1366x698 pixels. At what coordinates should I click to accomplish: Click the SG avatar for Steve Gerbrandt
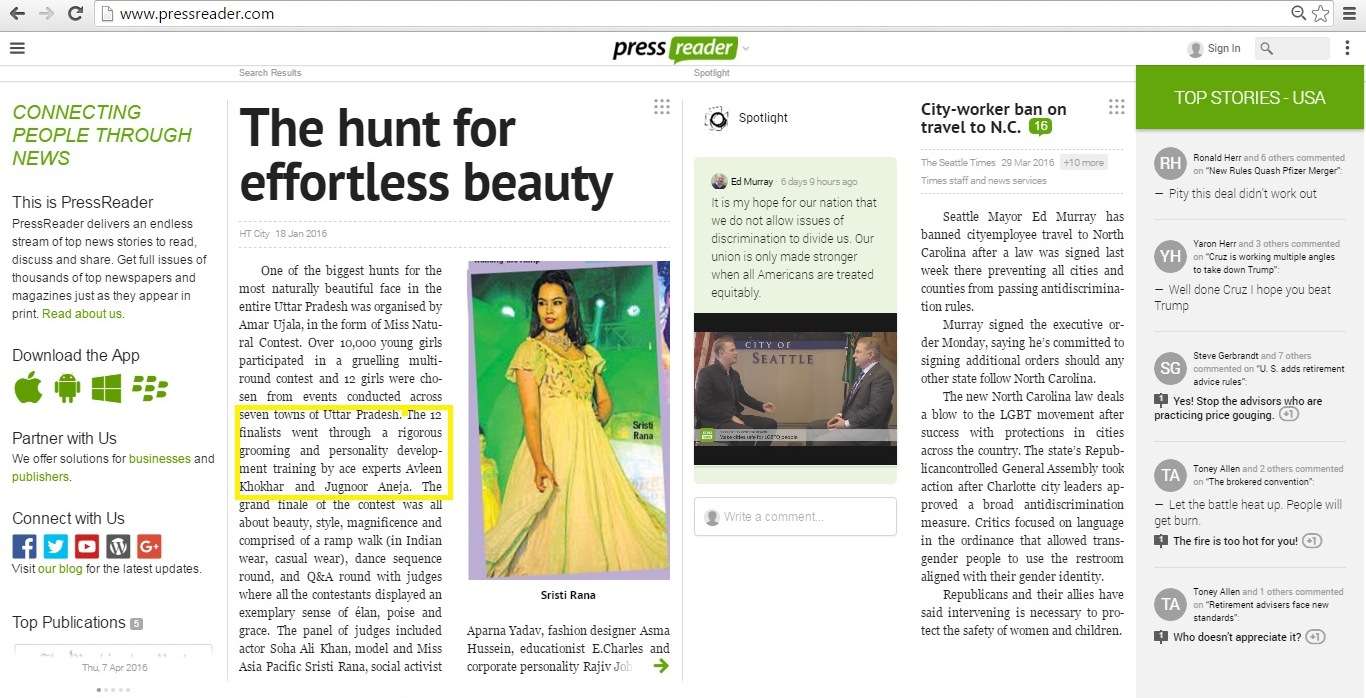click(x=1170, y=369)
